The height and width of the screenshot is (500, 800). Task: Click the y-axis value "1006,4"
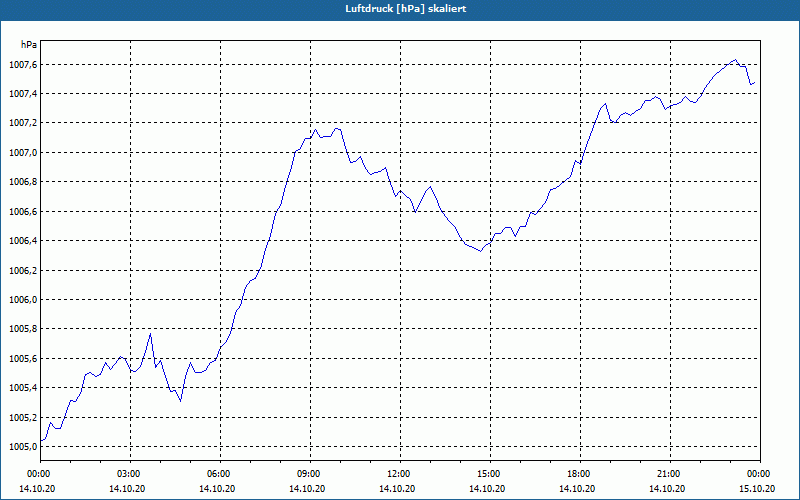(23, 241)
